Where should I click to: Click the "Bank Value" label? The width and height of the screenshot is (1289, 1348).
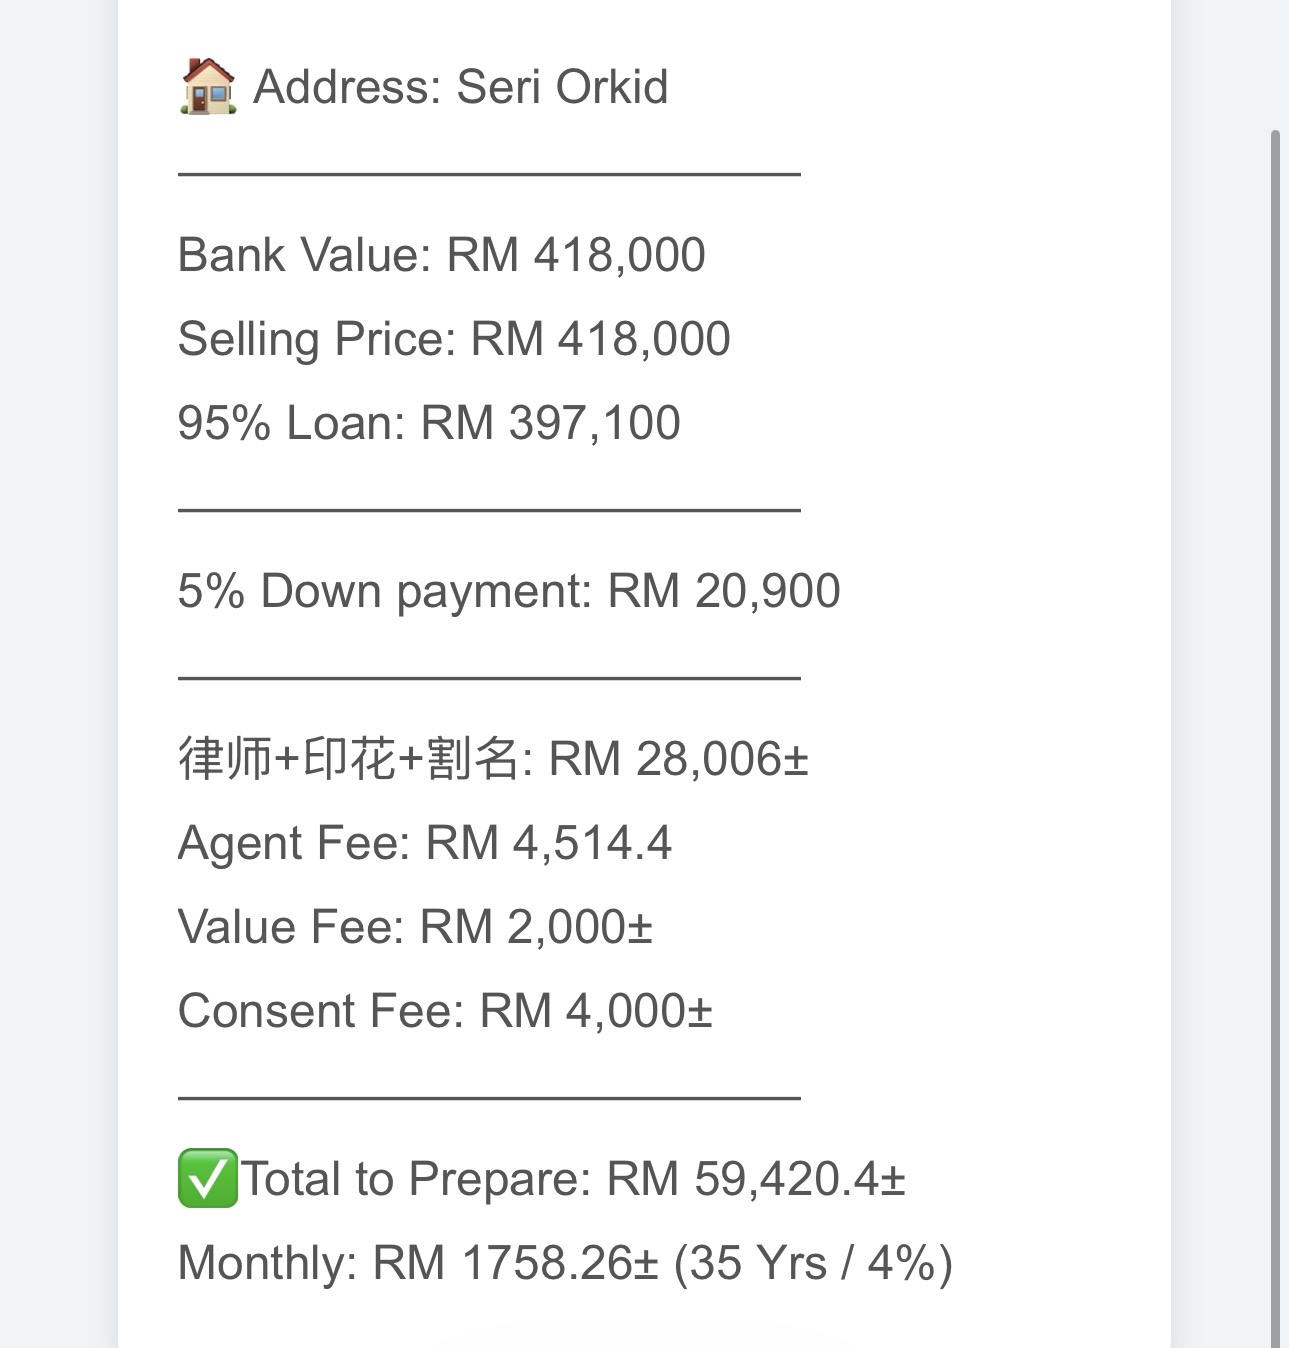click(x=301, y=255)
